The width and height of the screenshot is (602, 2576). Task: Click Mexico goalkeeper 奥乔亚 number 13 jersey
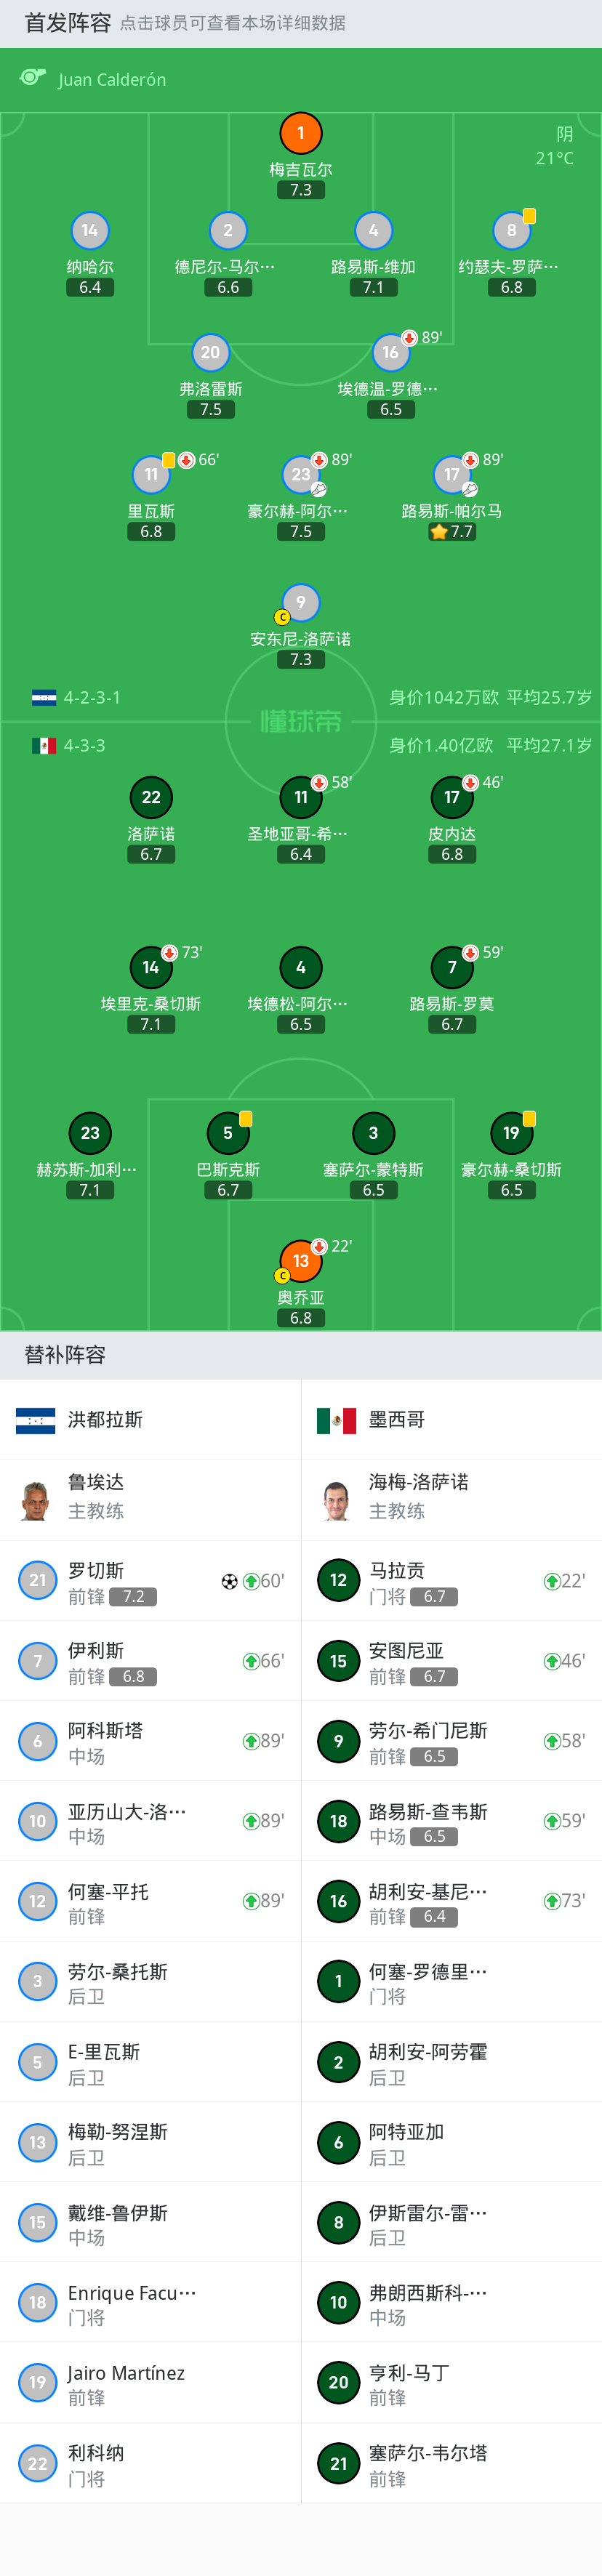(300, 1260)
